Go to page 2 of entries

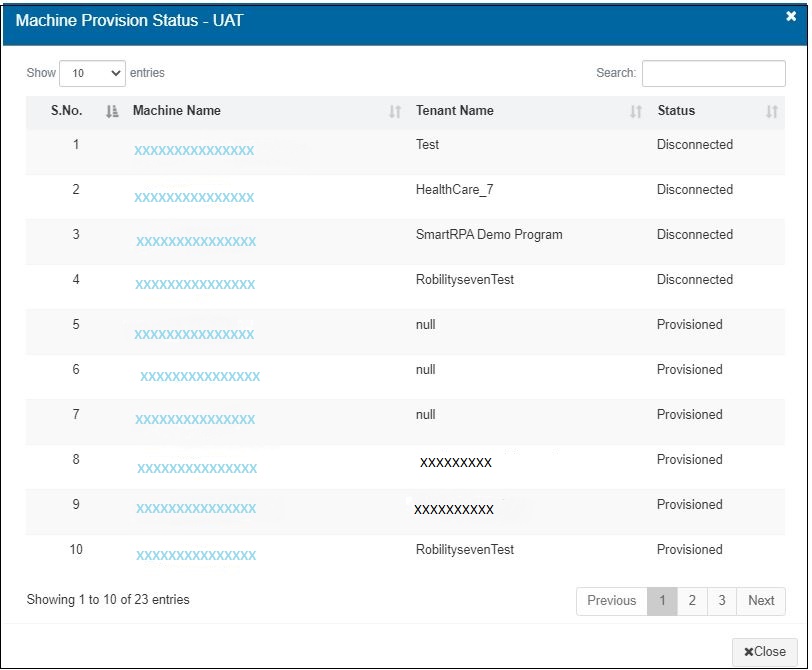tap(691, 601)
